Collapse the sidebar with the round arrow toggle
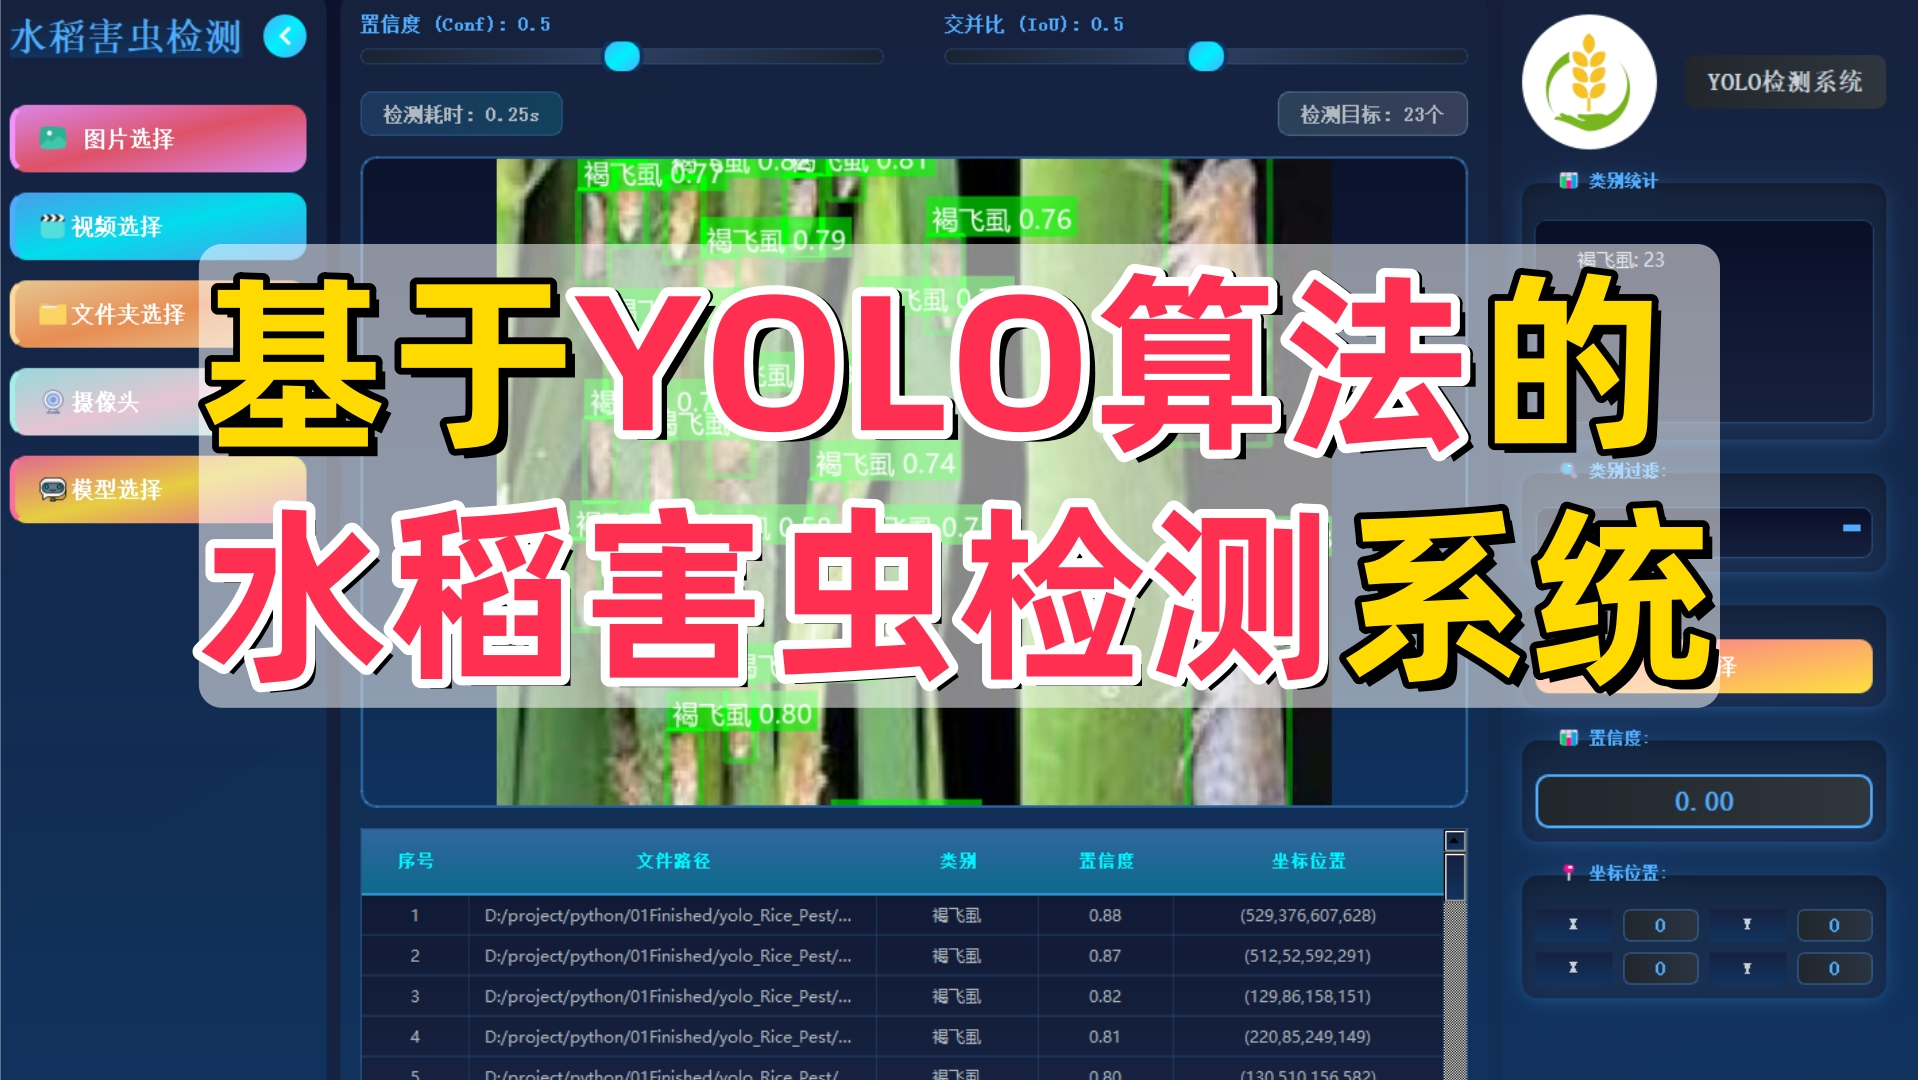The width and height of the screenshot is (1918, 1080). coord(284,38)
